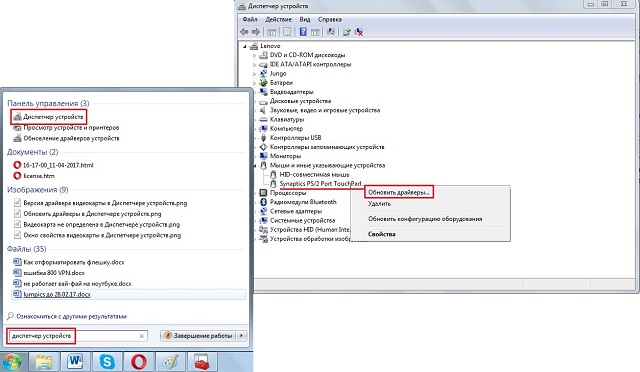
Task: Click the Windows Start orb
Action: [11, 362]
